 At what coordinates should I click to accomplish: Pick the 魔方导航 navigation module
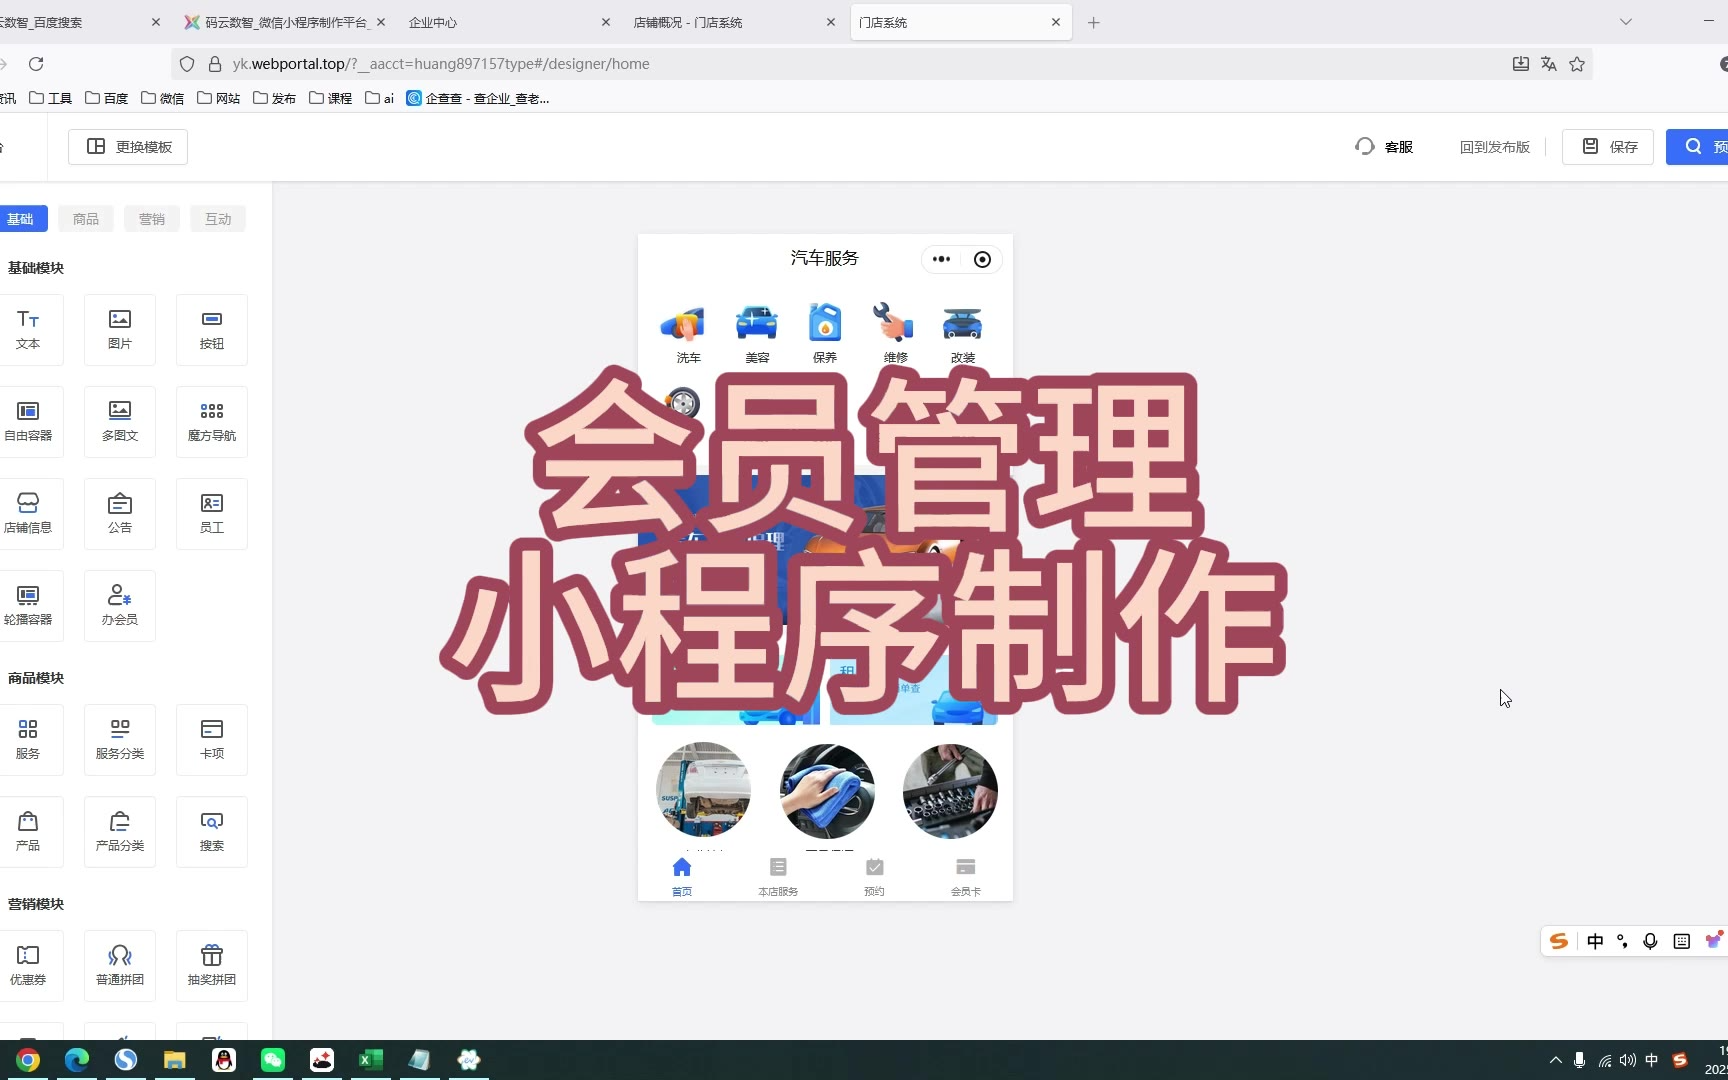click(211, 421)
